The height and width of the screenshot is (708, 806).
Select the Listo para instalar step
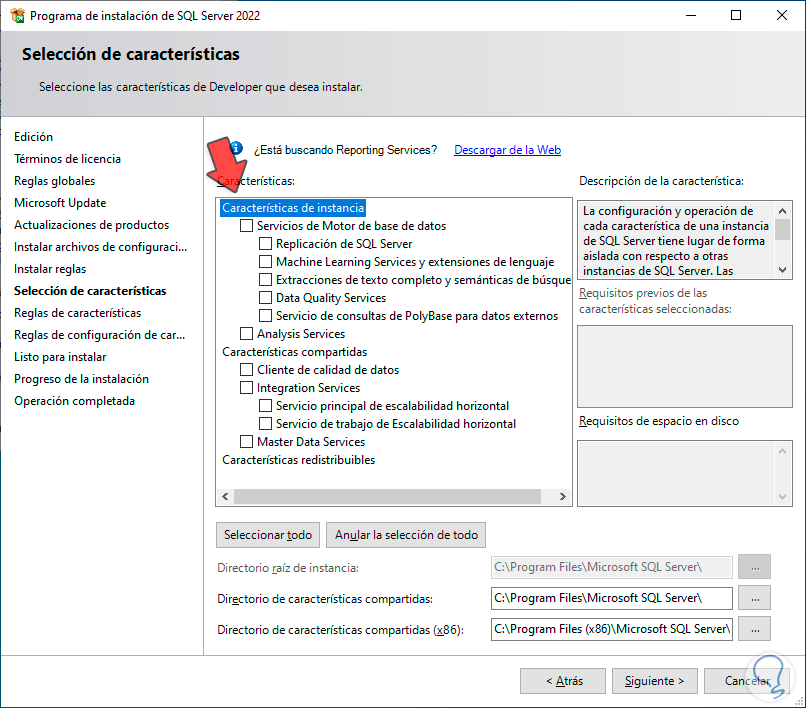(60, 357)
